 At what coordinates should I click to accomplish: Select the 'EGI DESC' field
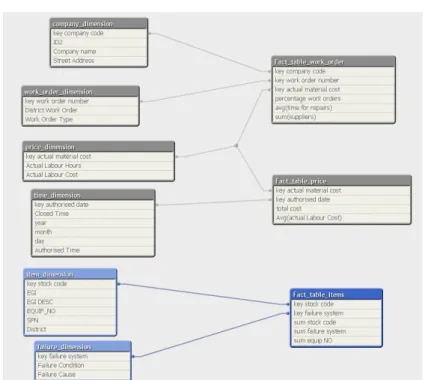click(70, 302)
